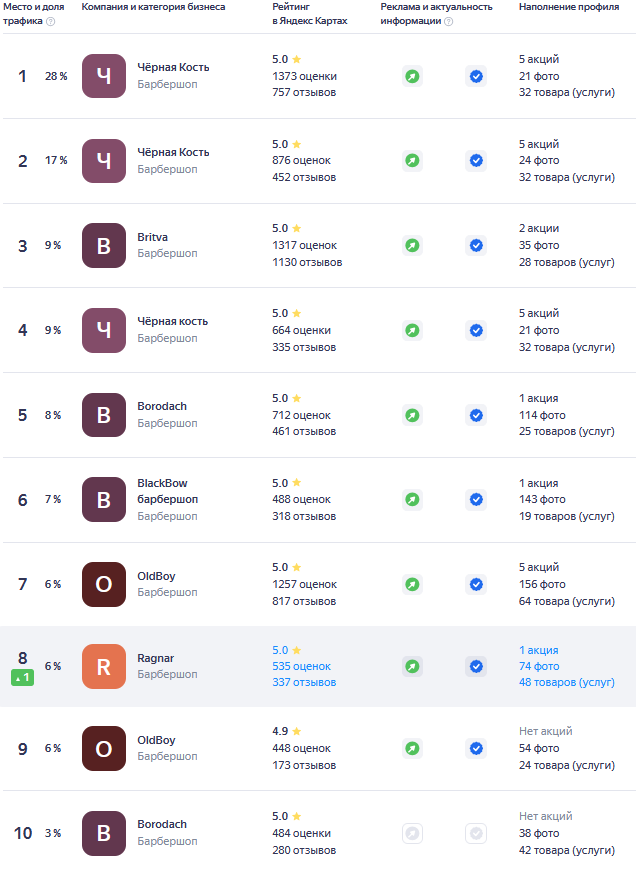
Task: Click the orange Ragnar logo thumbnail
Action: [104, 666]
